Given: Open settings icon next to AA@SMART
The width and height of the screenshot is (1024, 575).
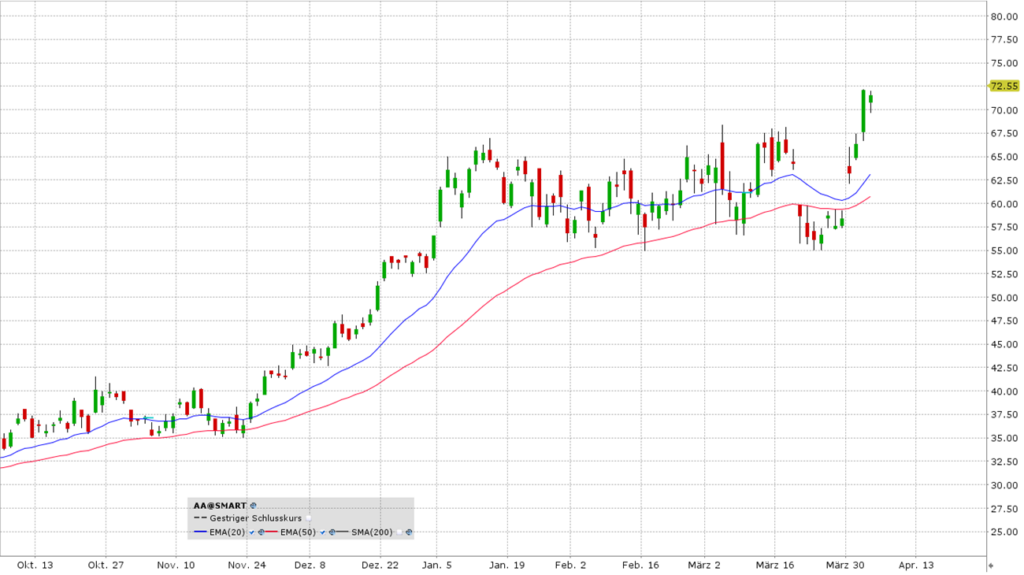Looking at the screenshot, I should click(254, 505).
